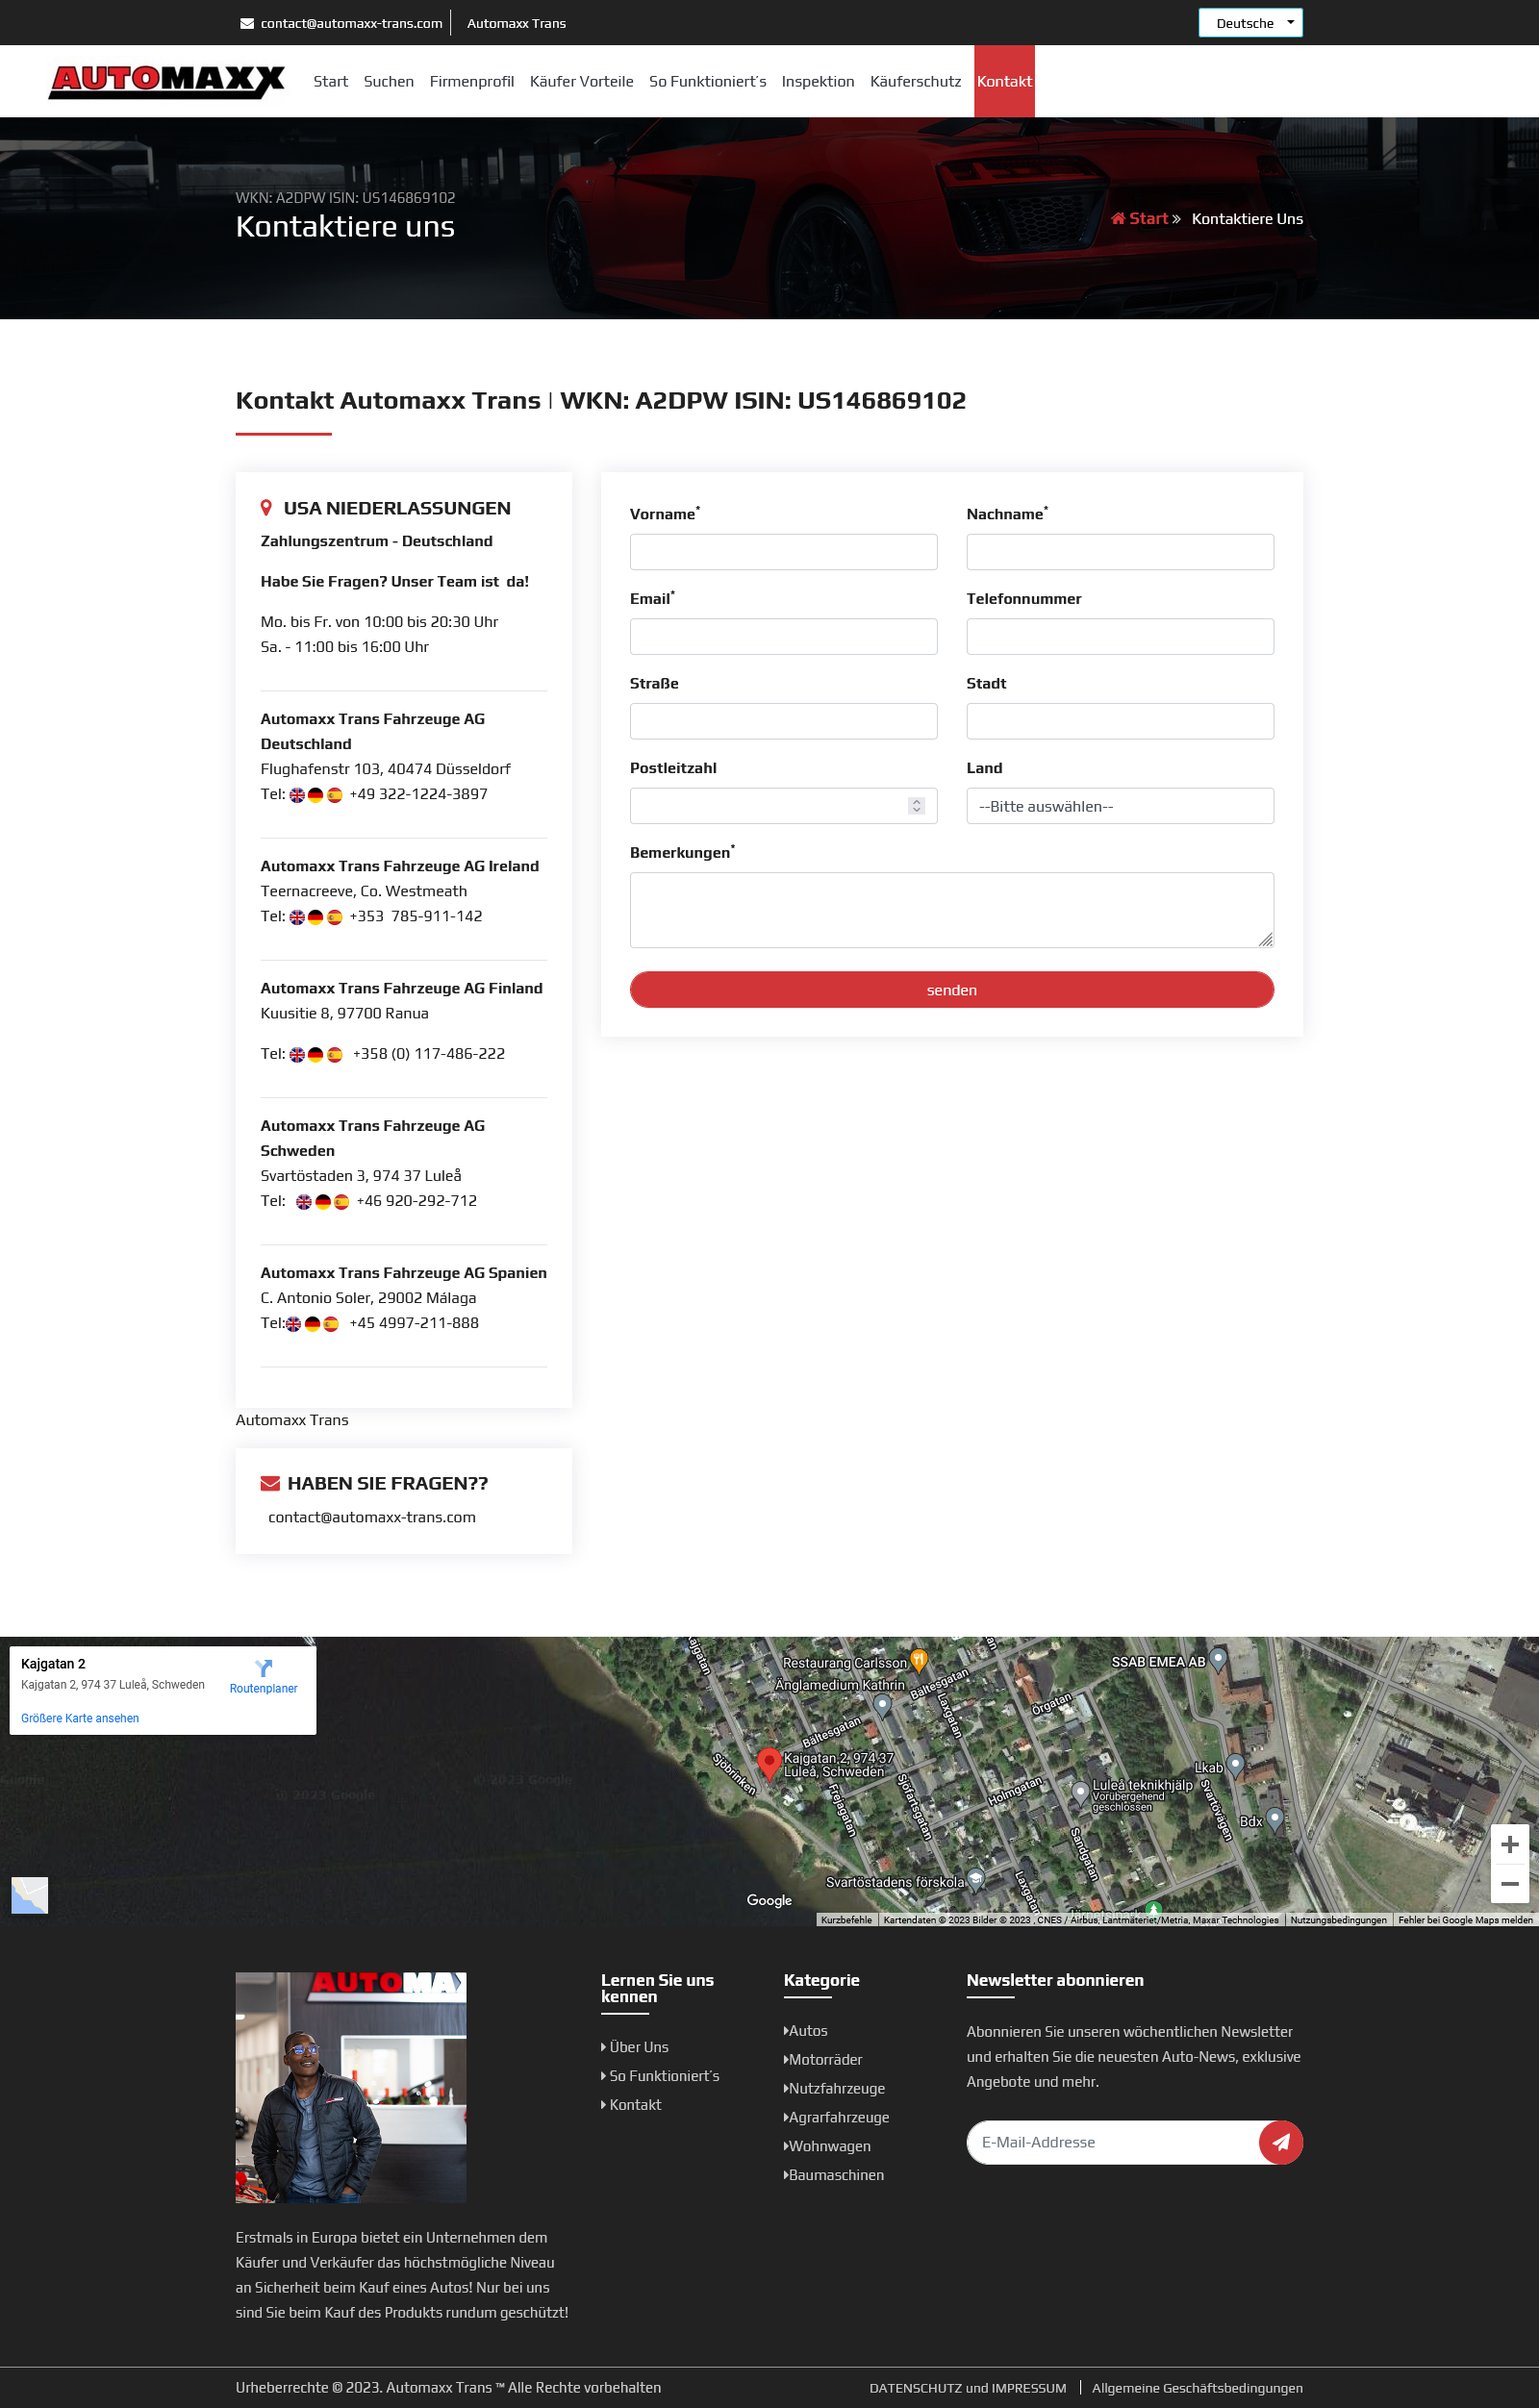
Task: Switch map type via the layer thumbnail
Action: (30, 1895)
